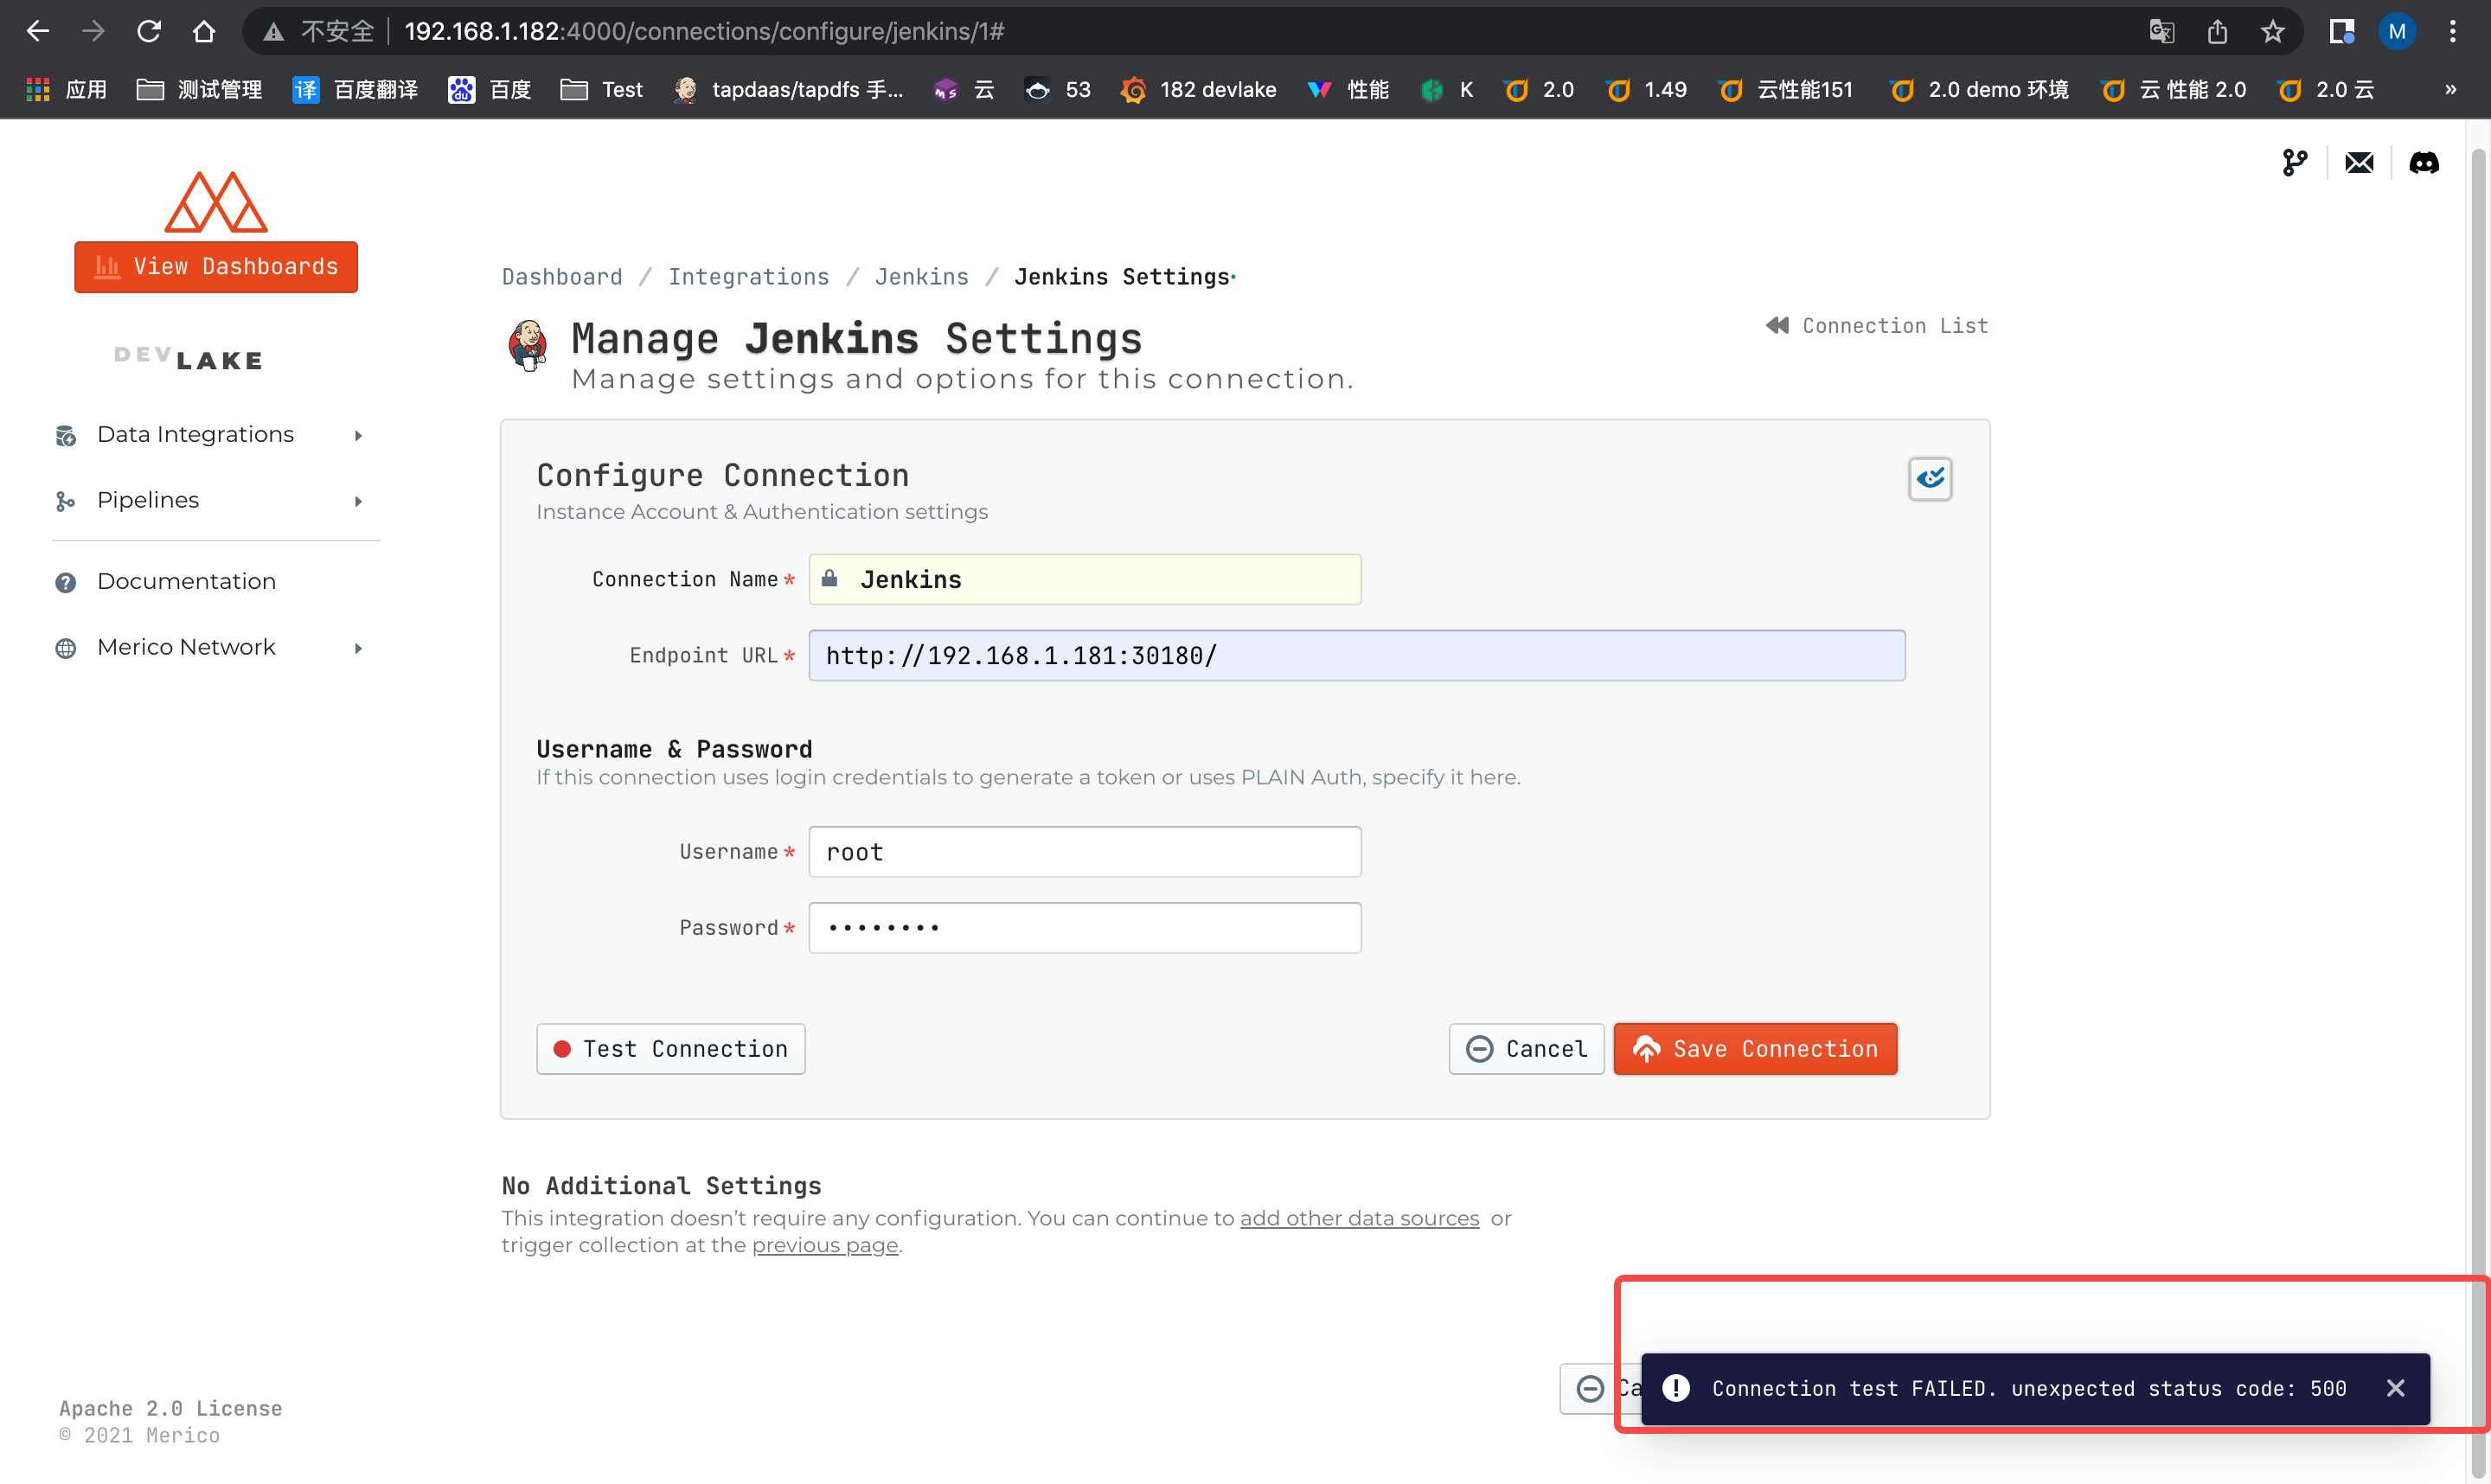Viewport: 2491px width, 1484px height.
Task: Follow add other data sources link
Action: [1359, 1218]
